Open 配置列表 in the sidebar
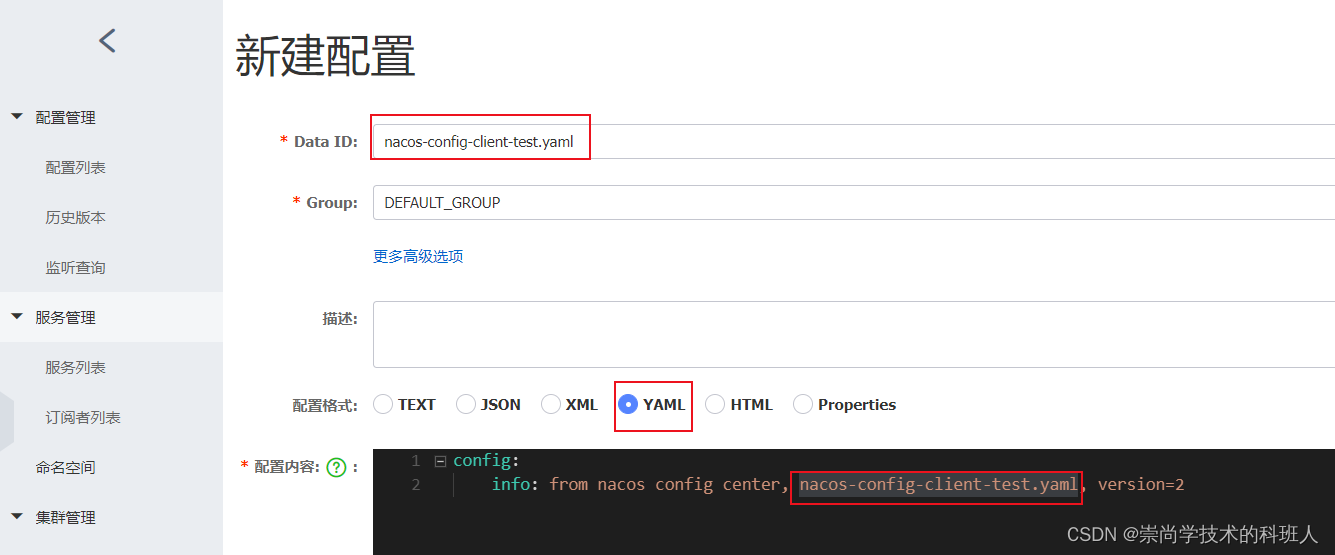 pos(76,167)
